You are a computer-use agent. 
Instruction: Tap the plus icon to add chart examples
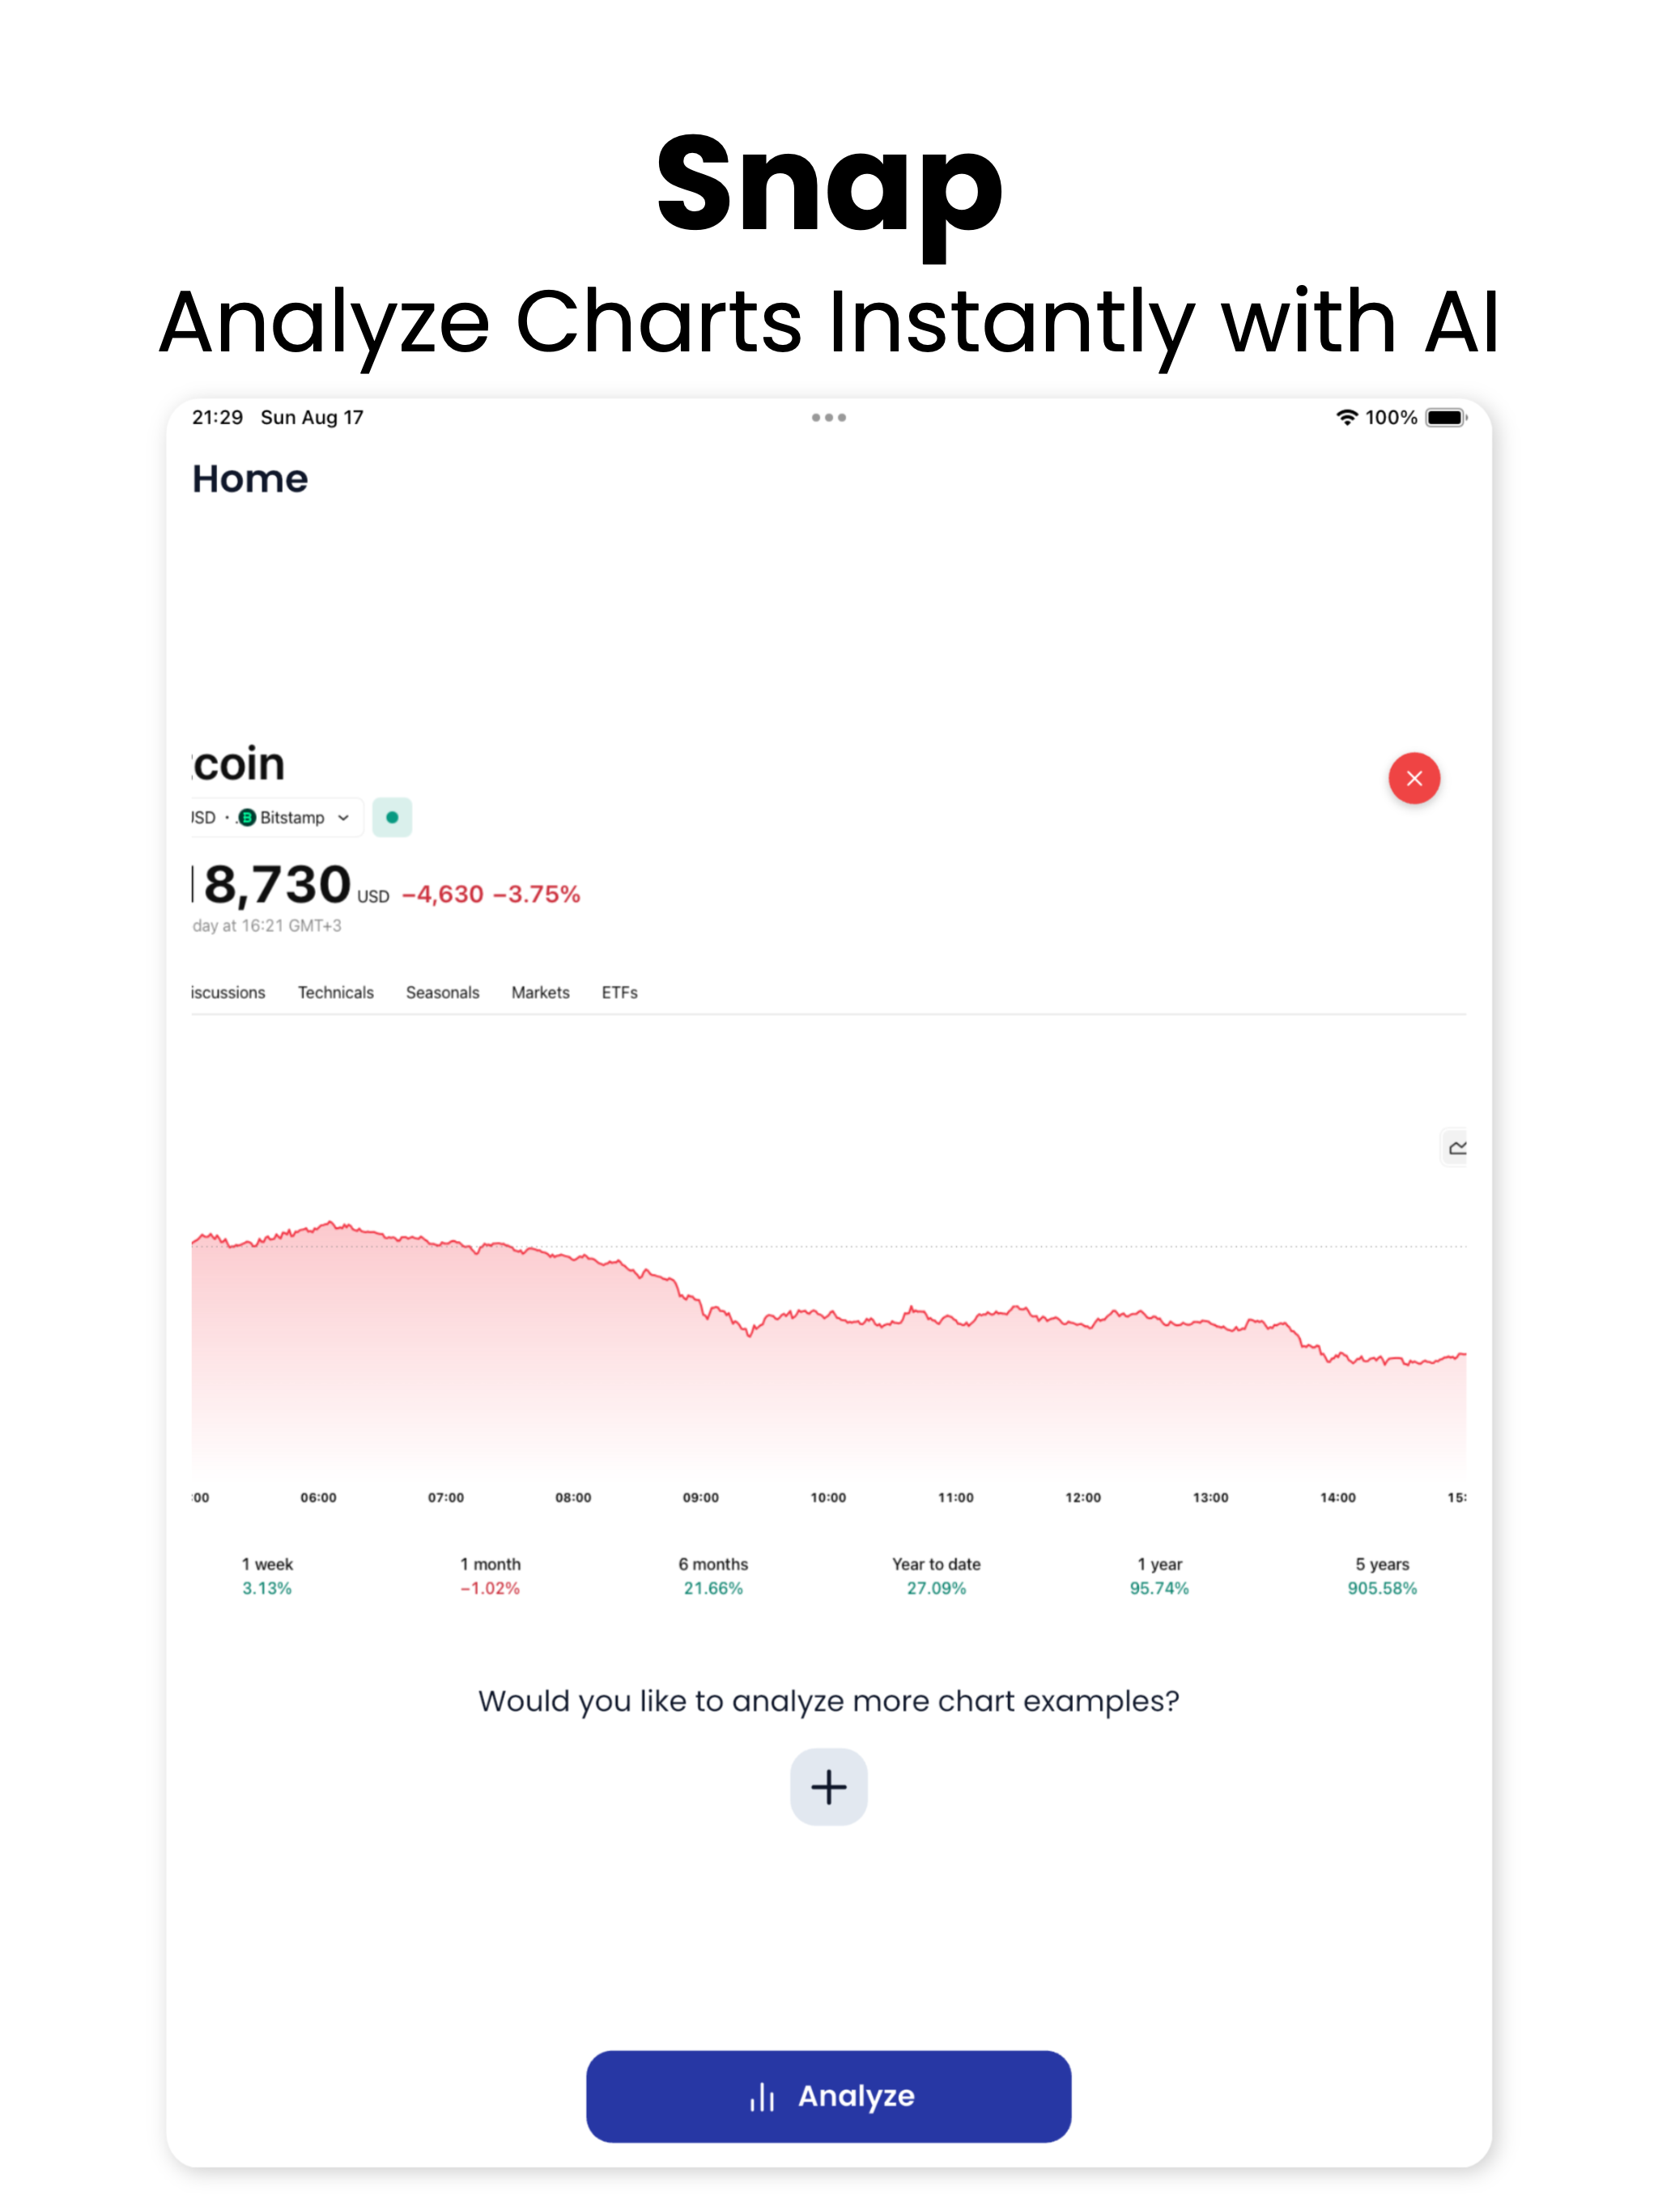click(828, 1787)
